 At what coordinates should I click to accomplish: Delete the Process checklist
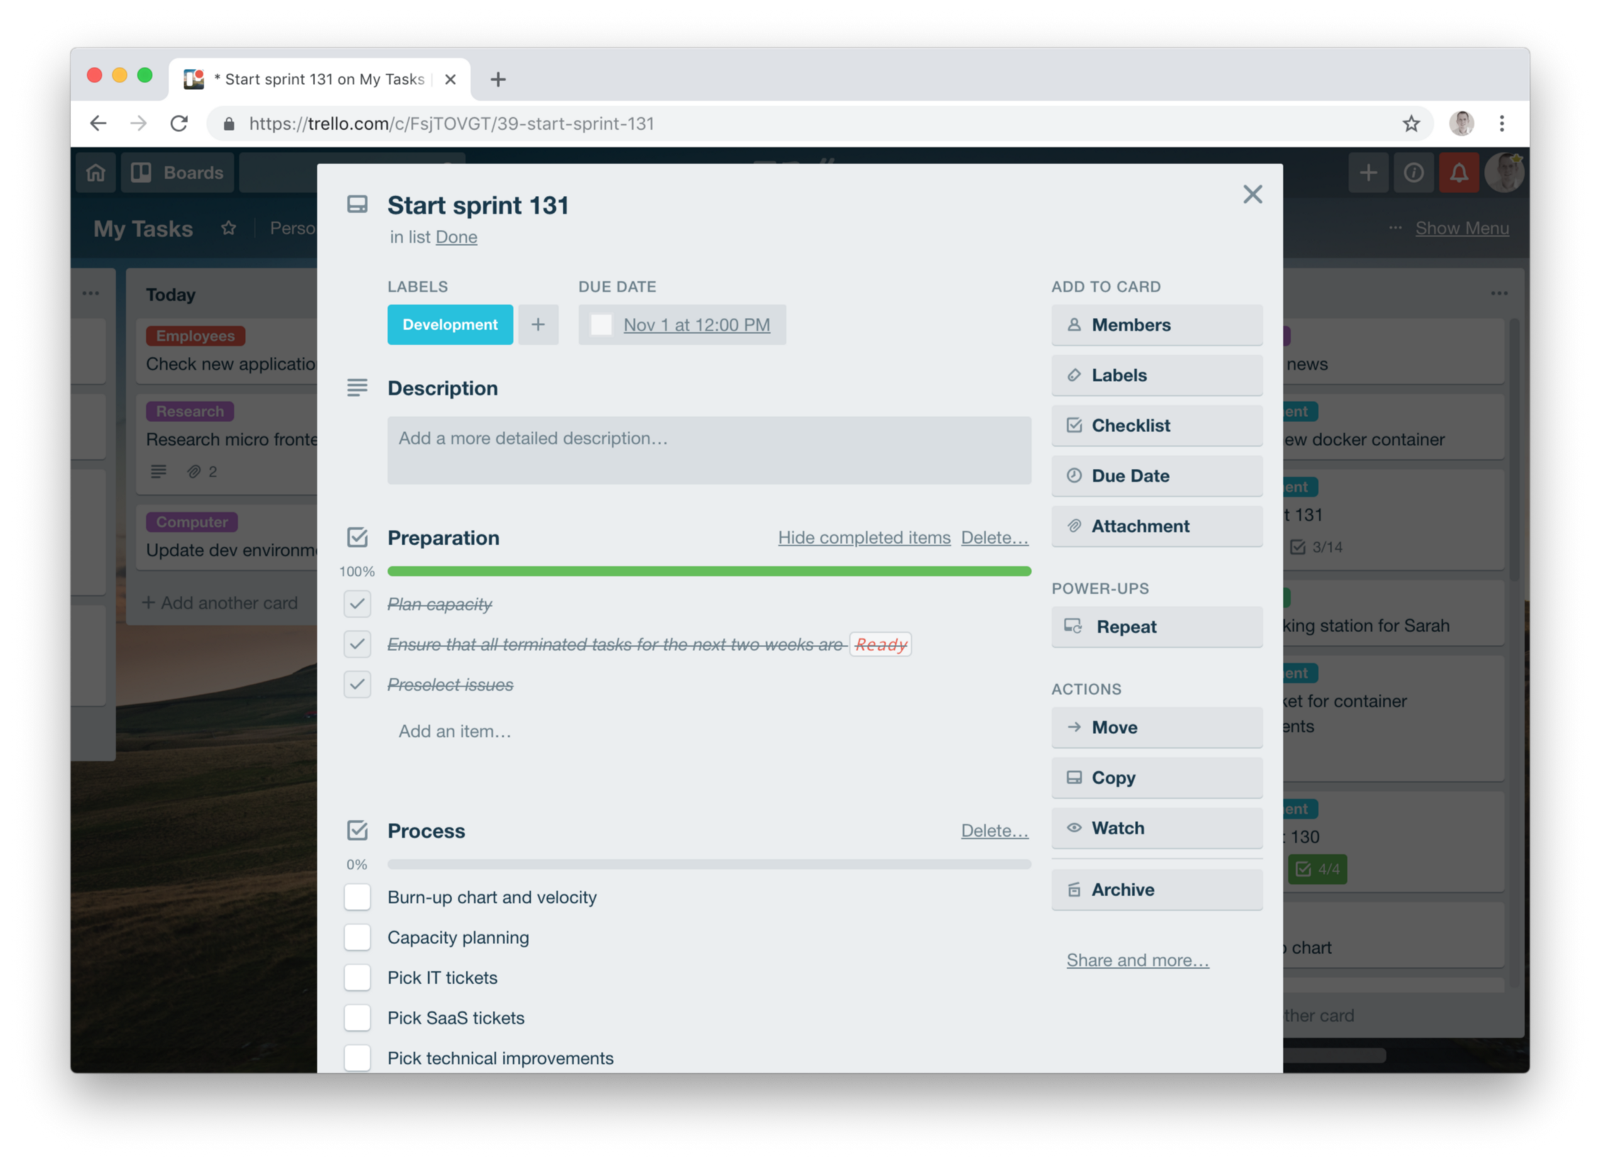click(994, 831)
